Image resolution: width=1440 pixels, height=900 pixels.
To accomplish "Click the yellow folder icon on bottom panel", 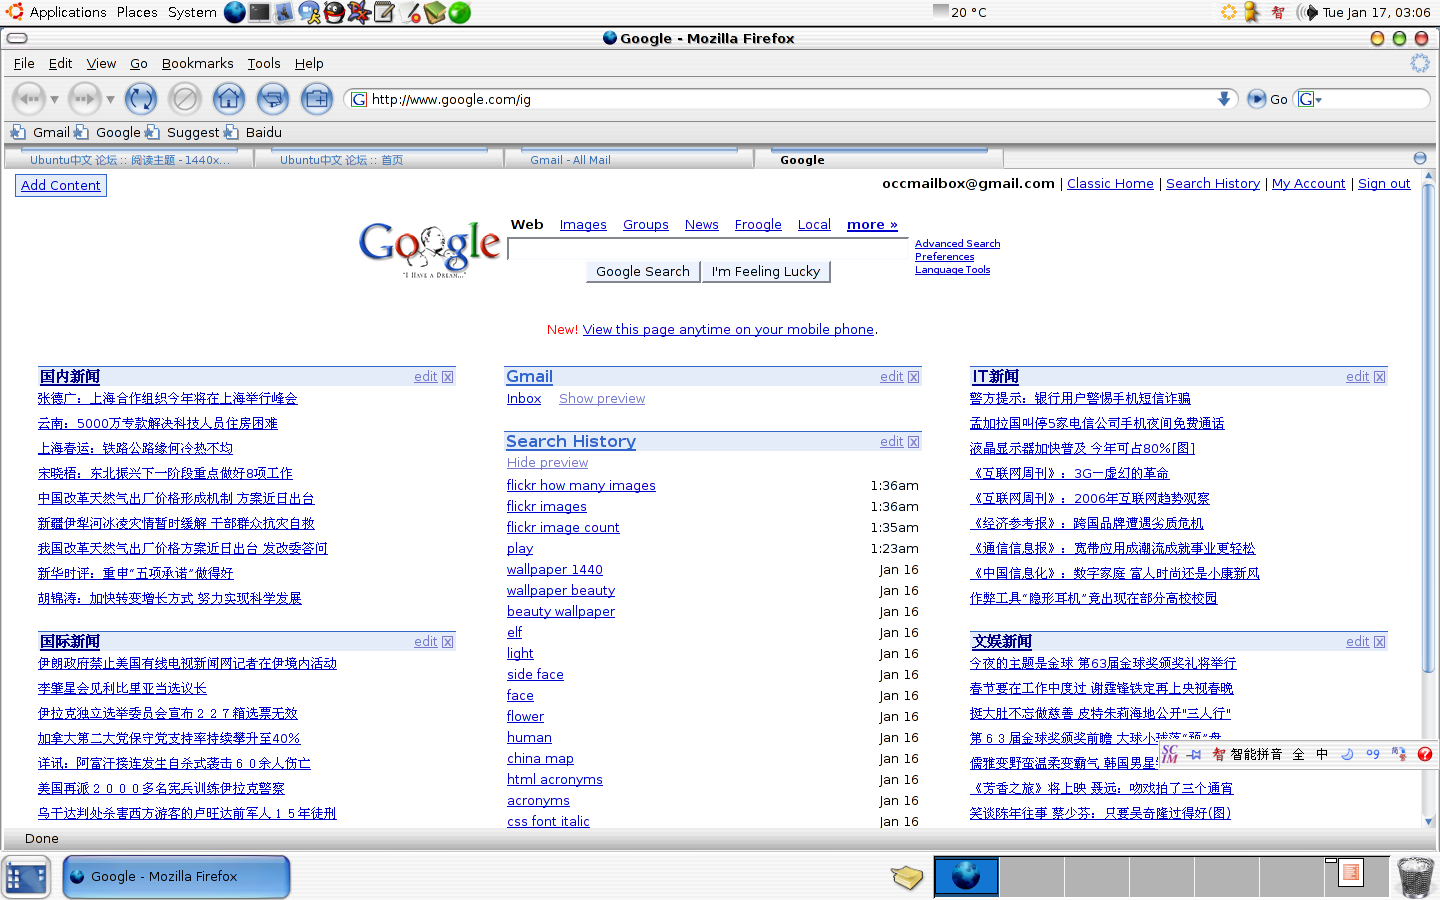I will (x=907, y=877).
